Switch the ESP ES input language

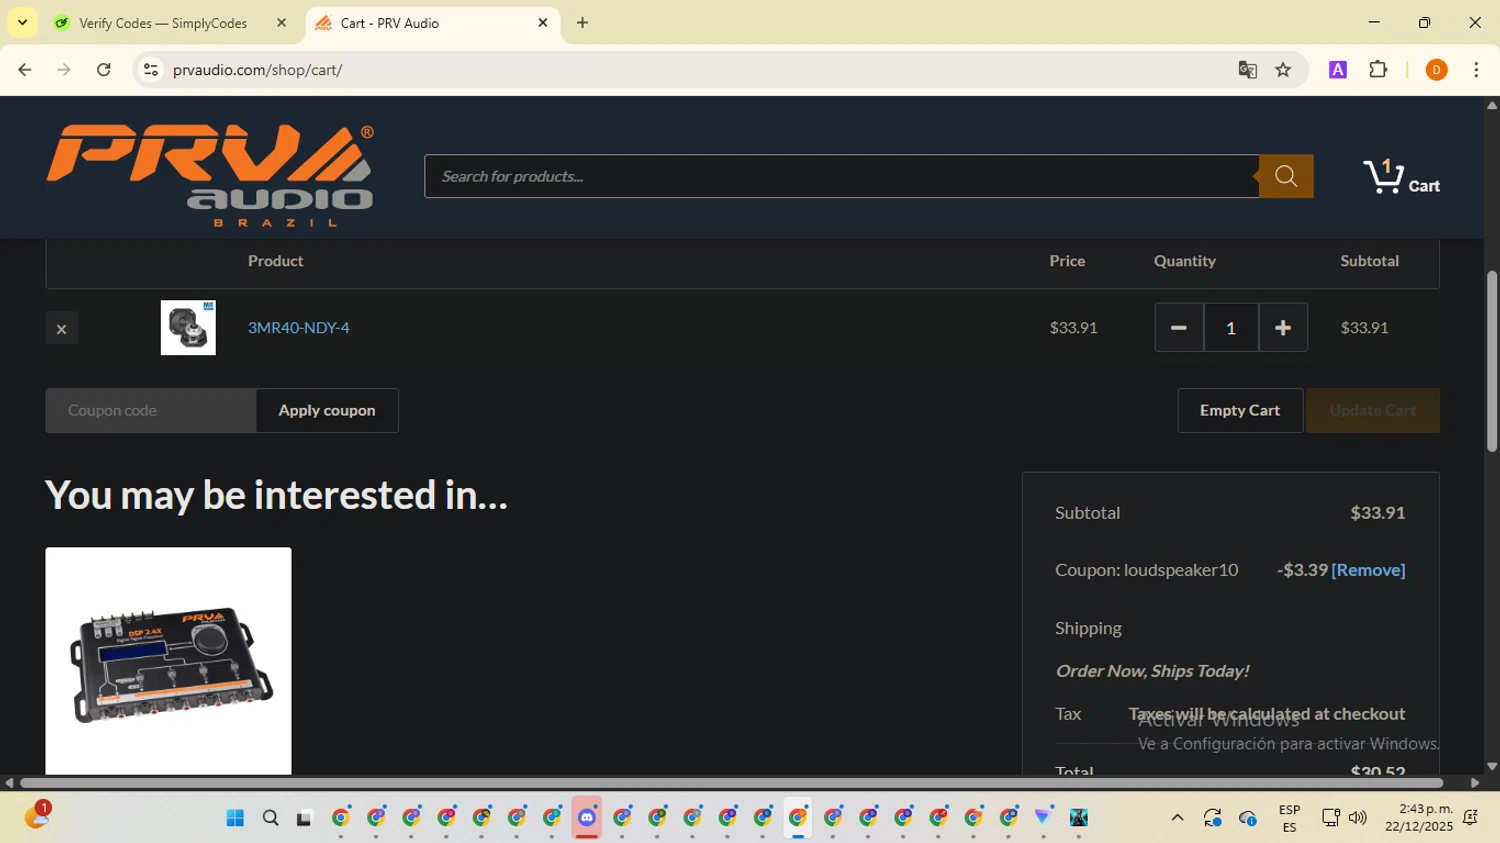1289,818
